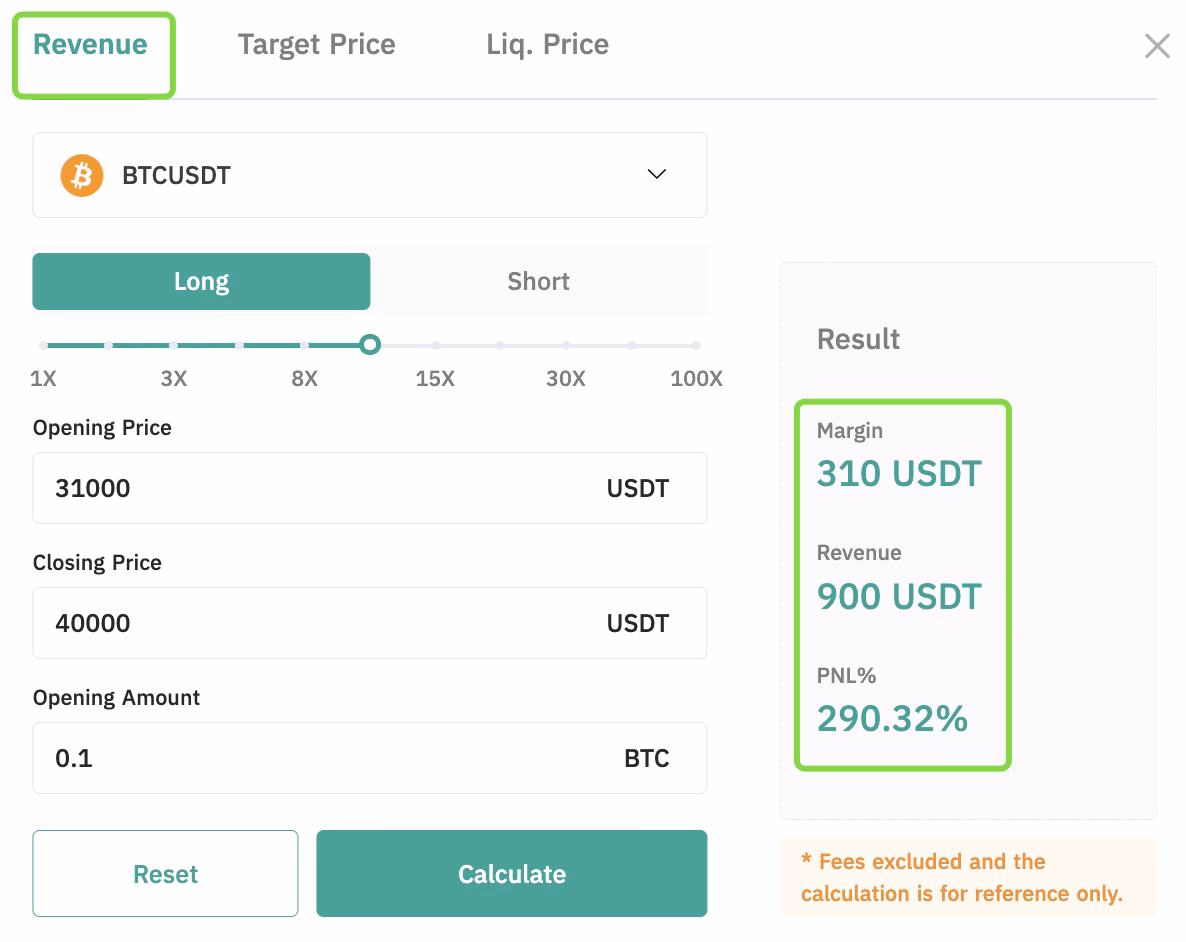Select the Revenue tab
The width and height of the screenshot is (1186, 942).
(89, 44)
